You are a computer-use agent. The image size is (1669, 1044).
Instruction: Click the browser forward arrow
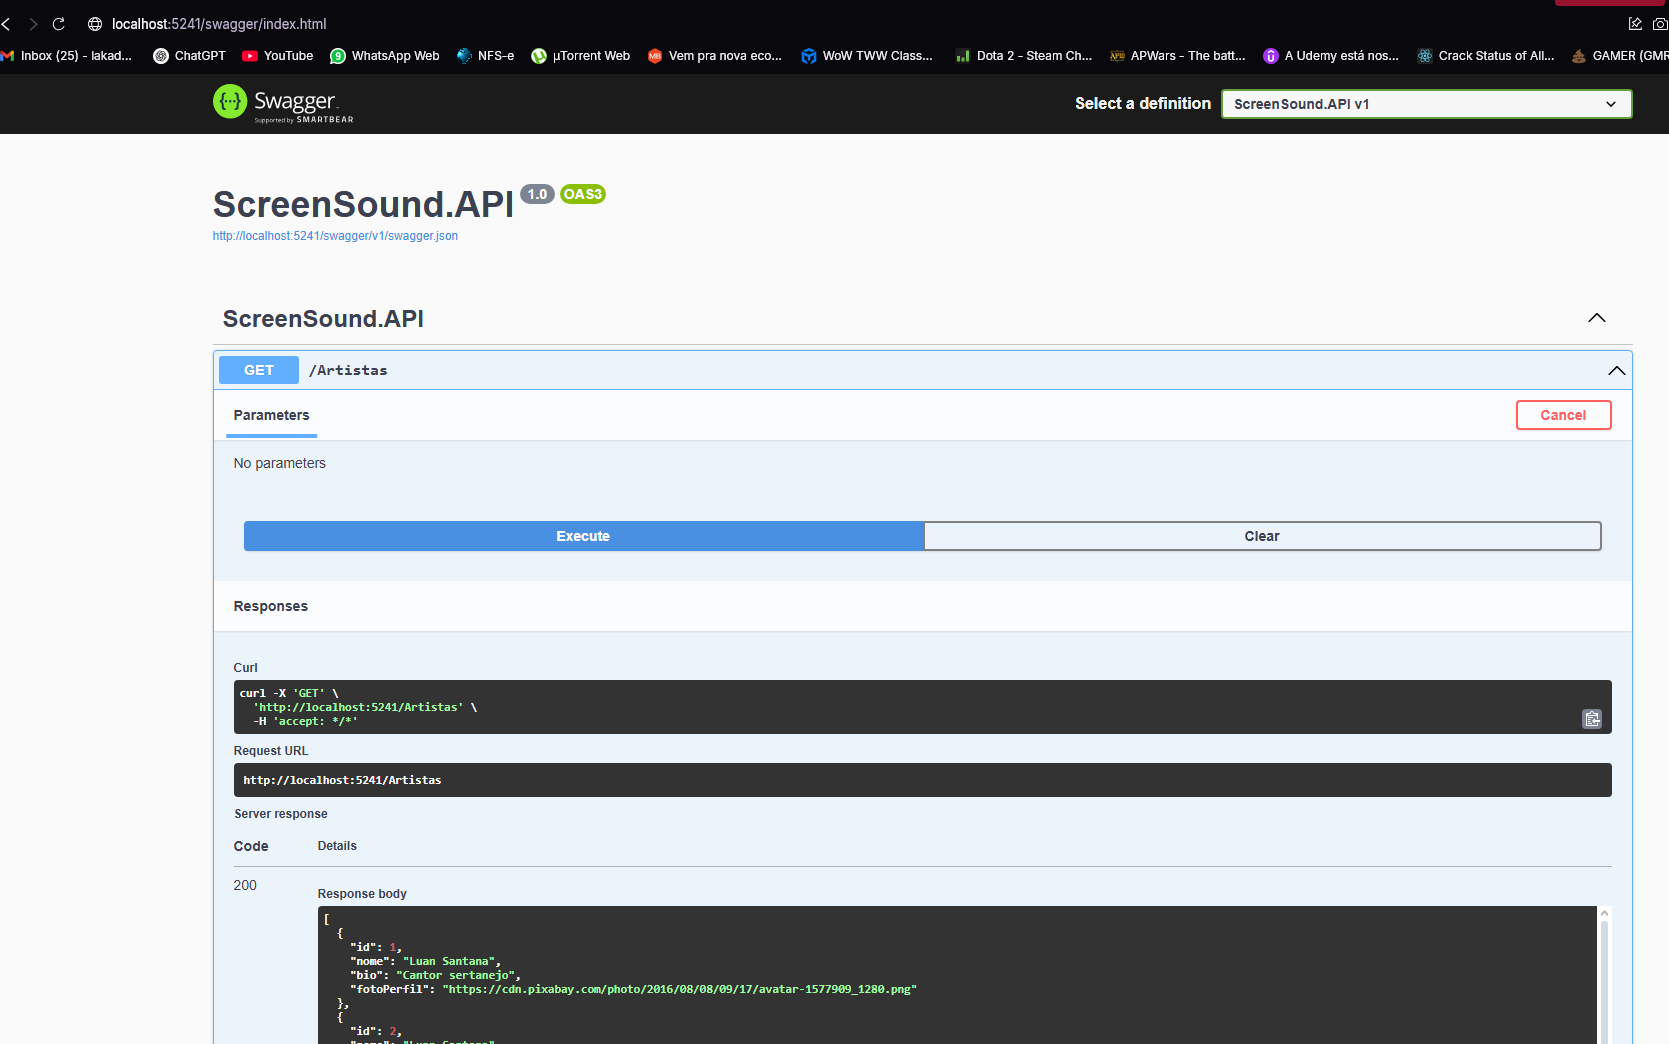coord(33,24)
